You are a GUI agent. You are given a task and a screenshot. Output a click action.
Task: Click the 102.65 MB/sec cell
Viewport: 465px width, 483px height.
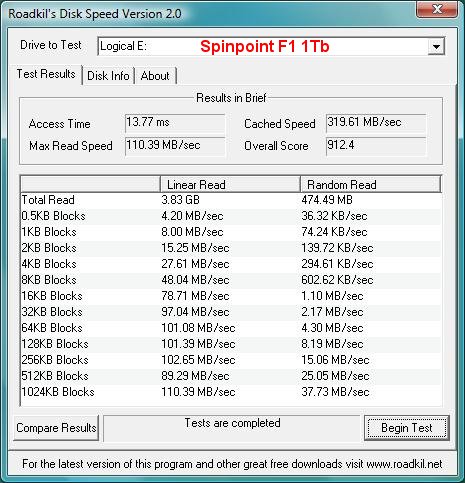(x=198, y=360)
